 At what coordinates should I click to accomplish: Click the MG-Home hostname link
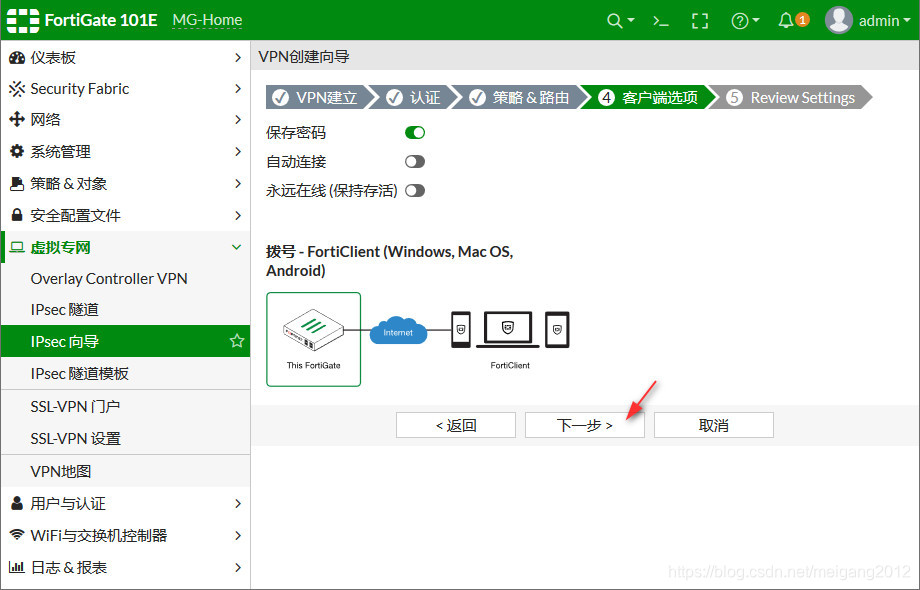tap(207, 21)
